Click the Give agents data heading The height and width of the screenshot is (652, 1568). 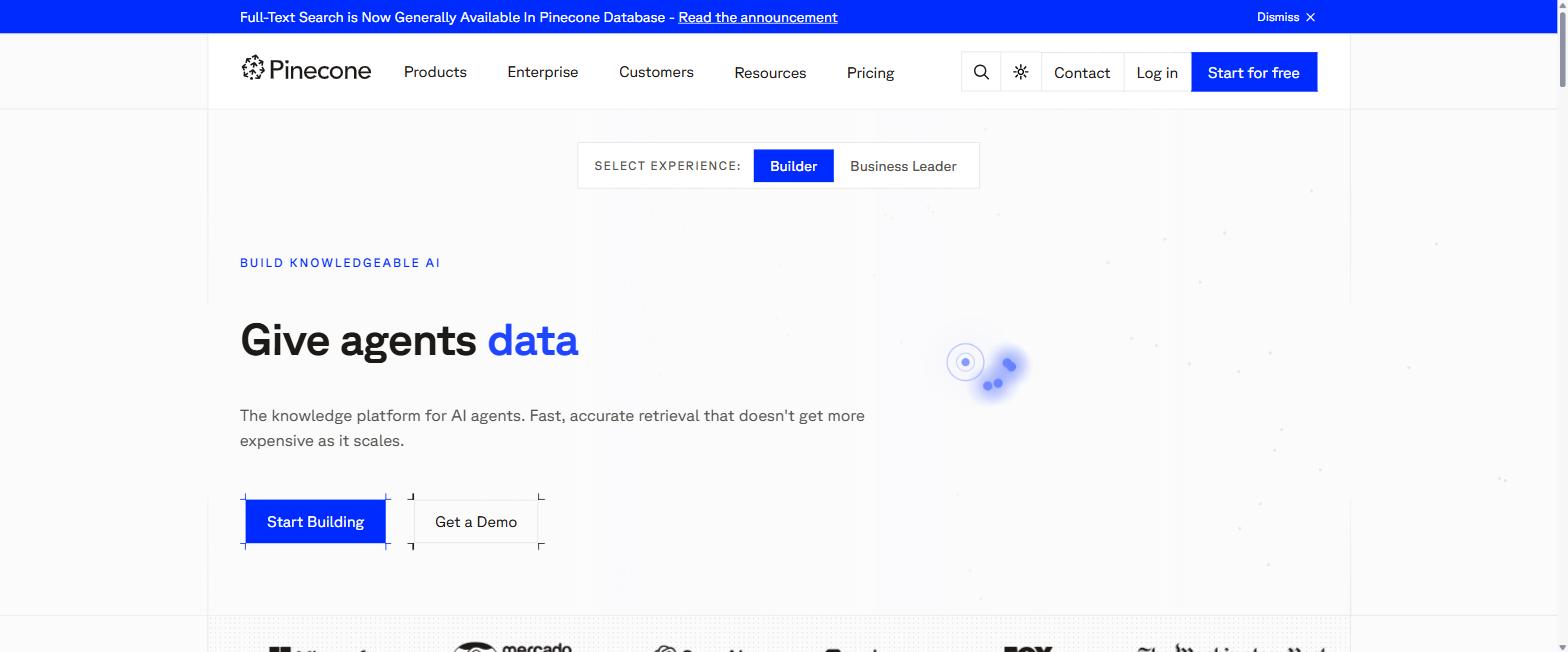(409, 340)
